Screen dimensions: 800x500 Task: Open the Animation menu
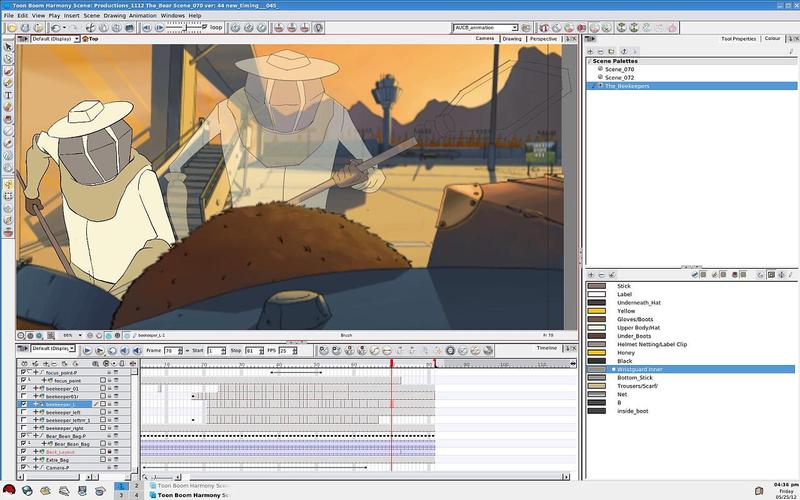pos(143,15)
